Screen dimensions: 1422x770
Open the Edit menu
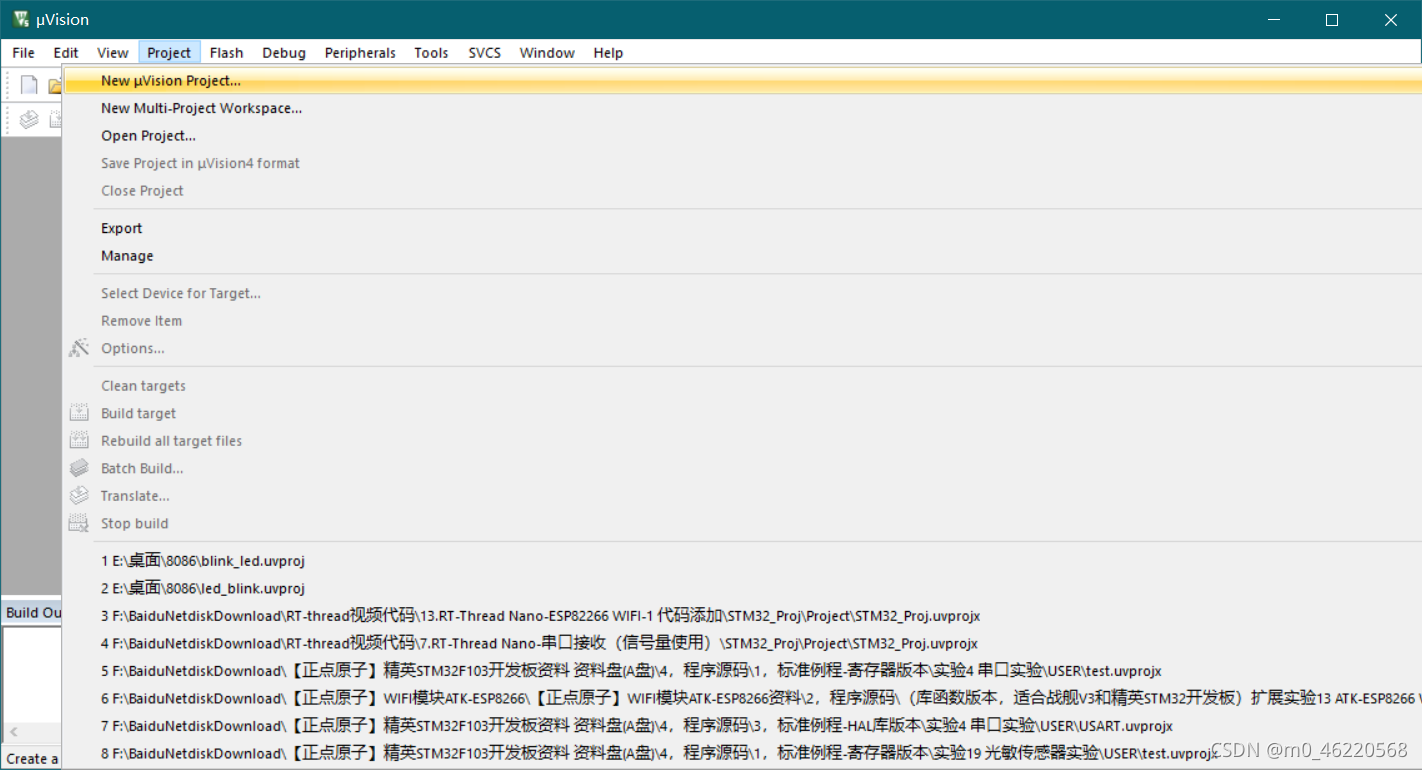click(x=66, y=53)
